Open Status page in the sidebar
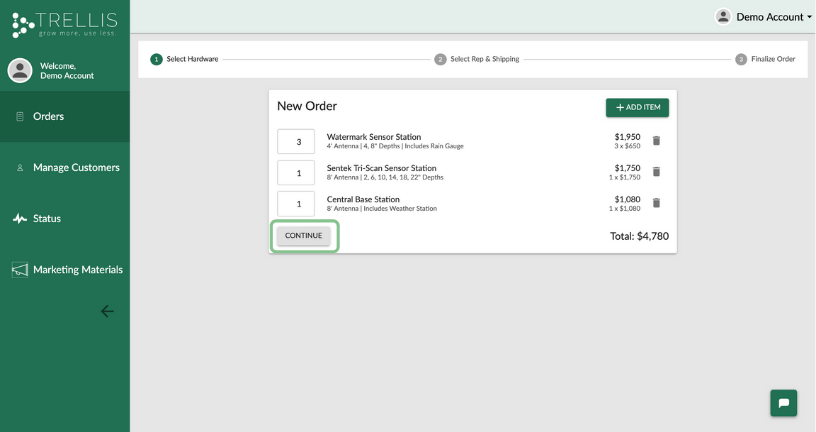This screenshot has width=816, height=432. (65, 219)
